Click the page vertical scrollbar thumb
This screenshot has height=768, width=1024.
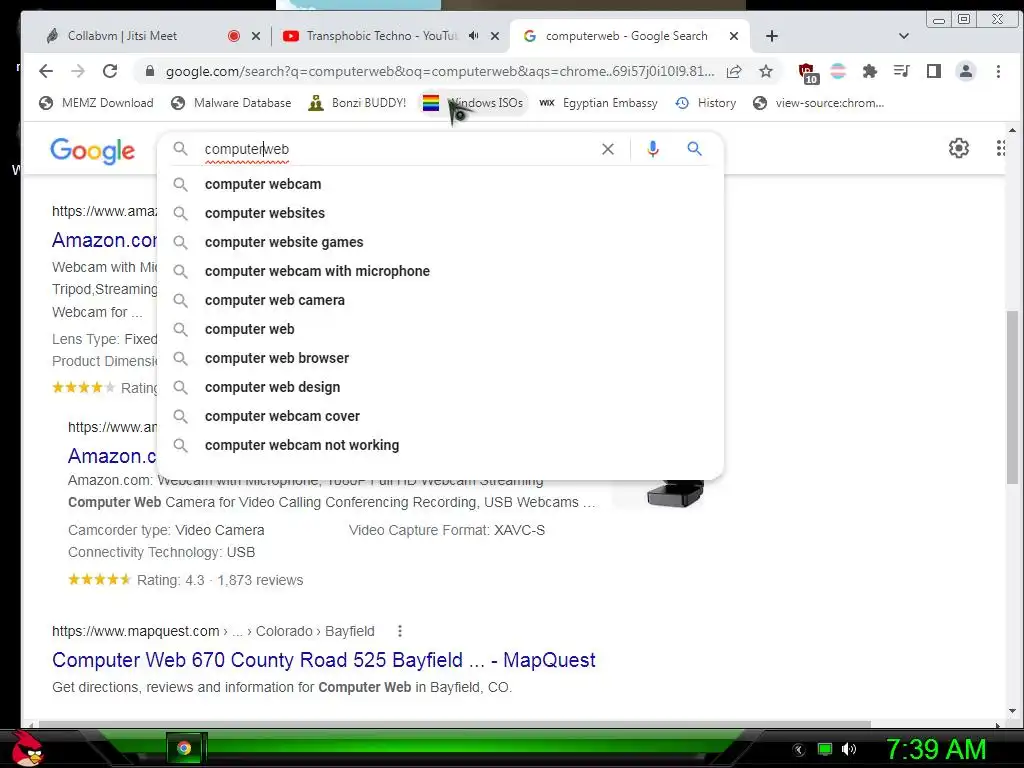click(1012, 397)
